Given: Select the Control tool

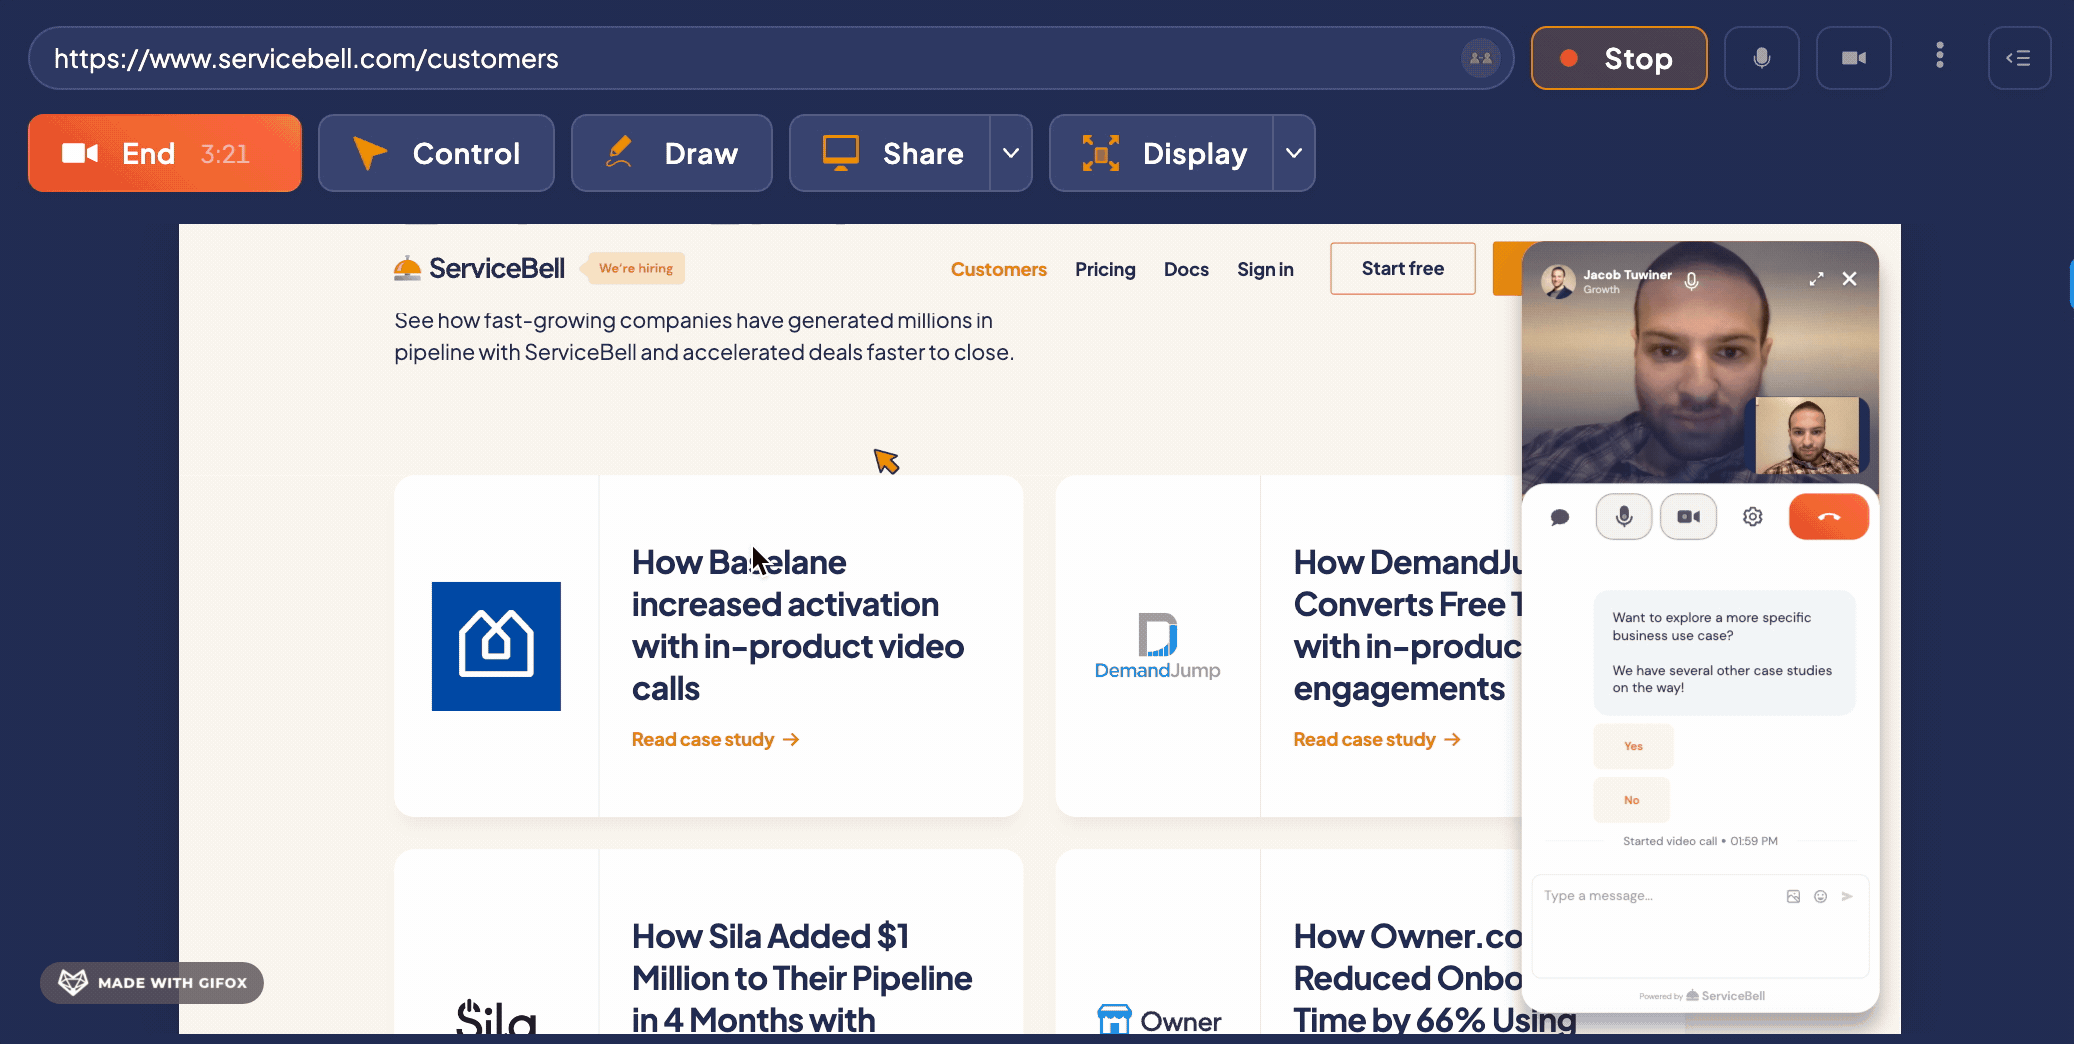Looking at the screenshot, I should (x=436, y=153).
